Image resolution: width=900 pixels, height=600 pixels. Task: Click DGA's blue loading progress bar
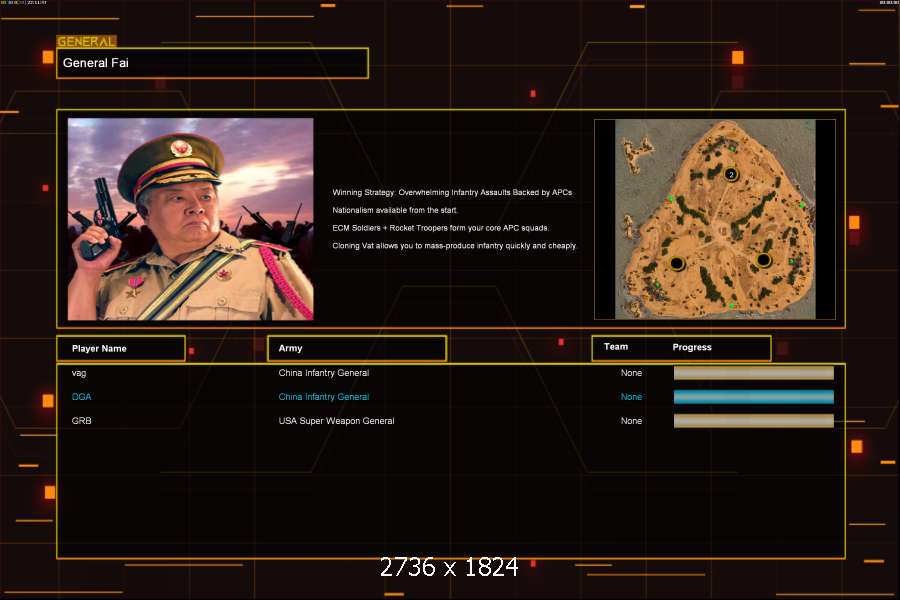click(754, 397)
